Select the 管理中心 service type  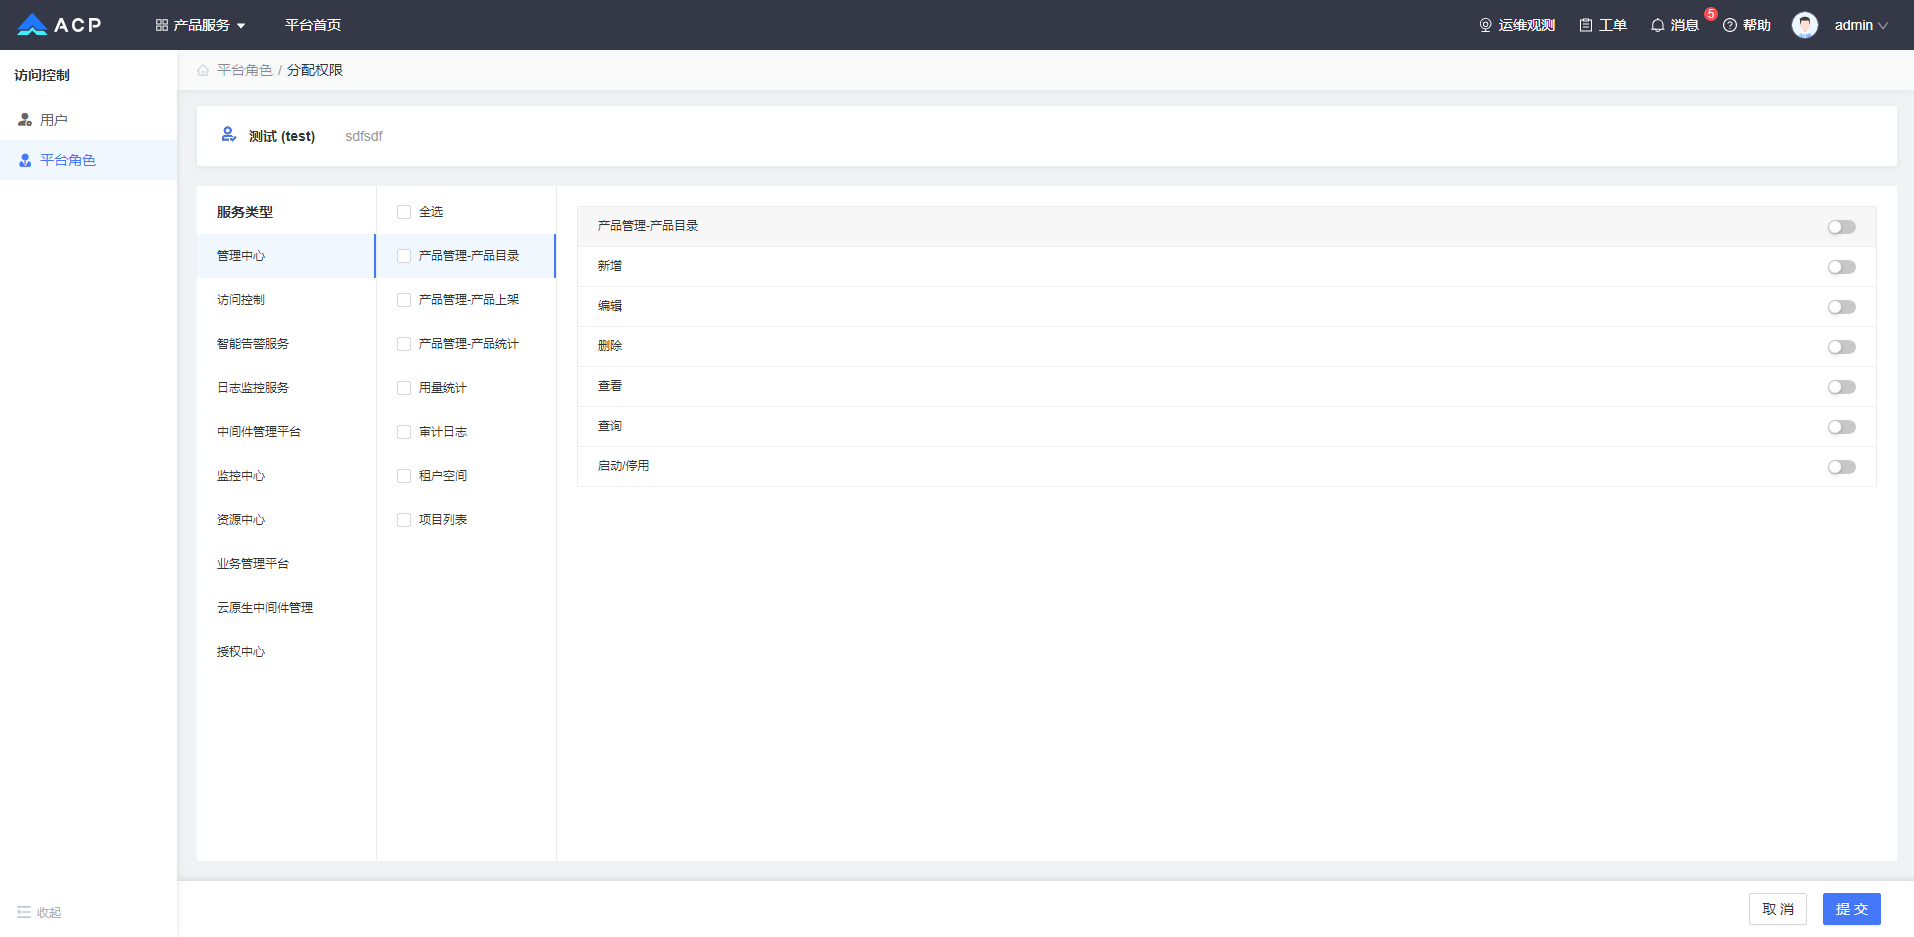pos(286,256)
